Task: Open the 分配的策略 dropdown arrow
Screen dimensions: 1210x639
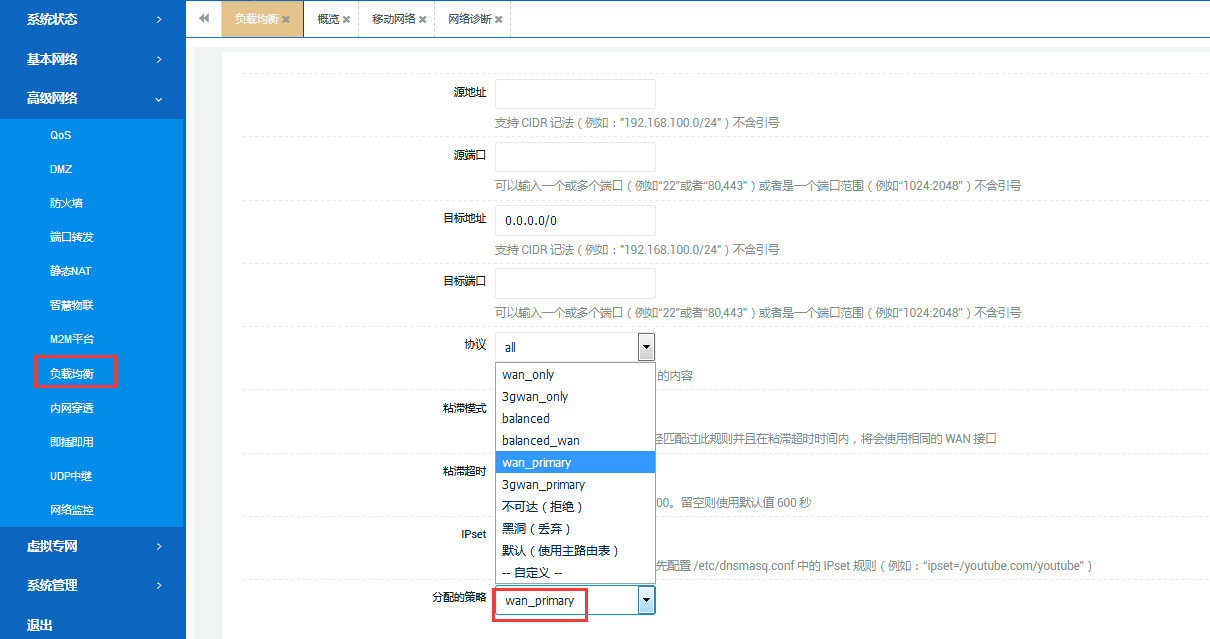Action: click(x=646, y=600)
